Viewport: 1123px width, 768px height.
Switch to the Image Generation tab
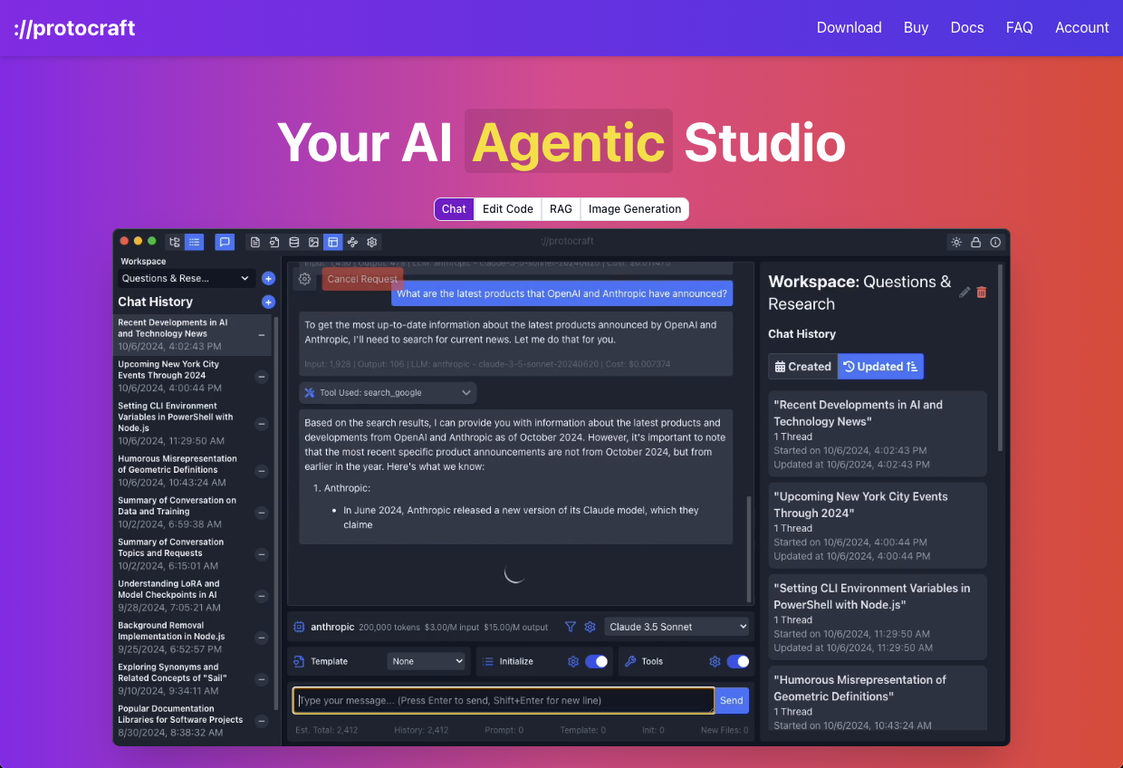tap(634, 209)
